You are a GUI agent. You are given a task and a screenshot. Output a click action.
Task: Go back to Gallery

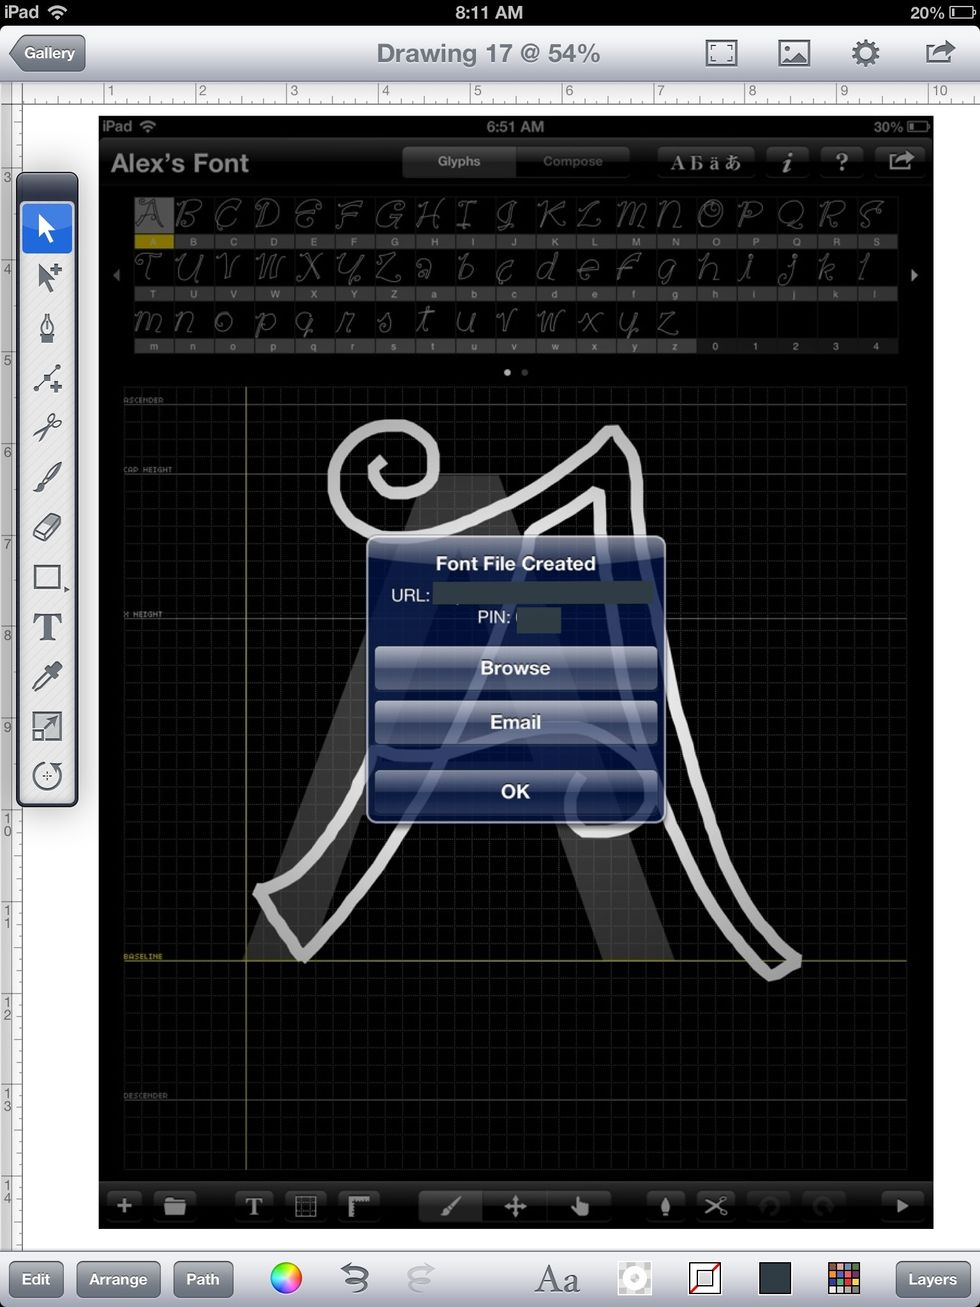tap(48, 53)
